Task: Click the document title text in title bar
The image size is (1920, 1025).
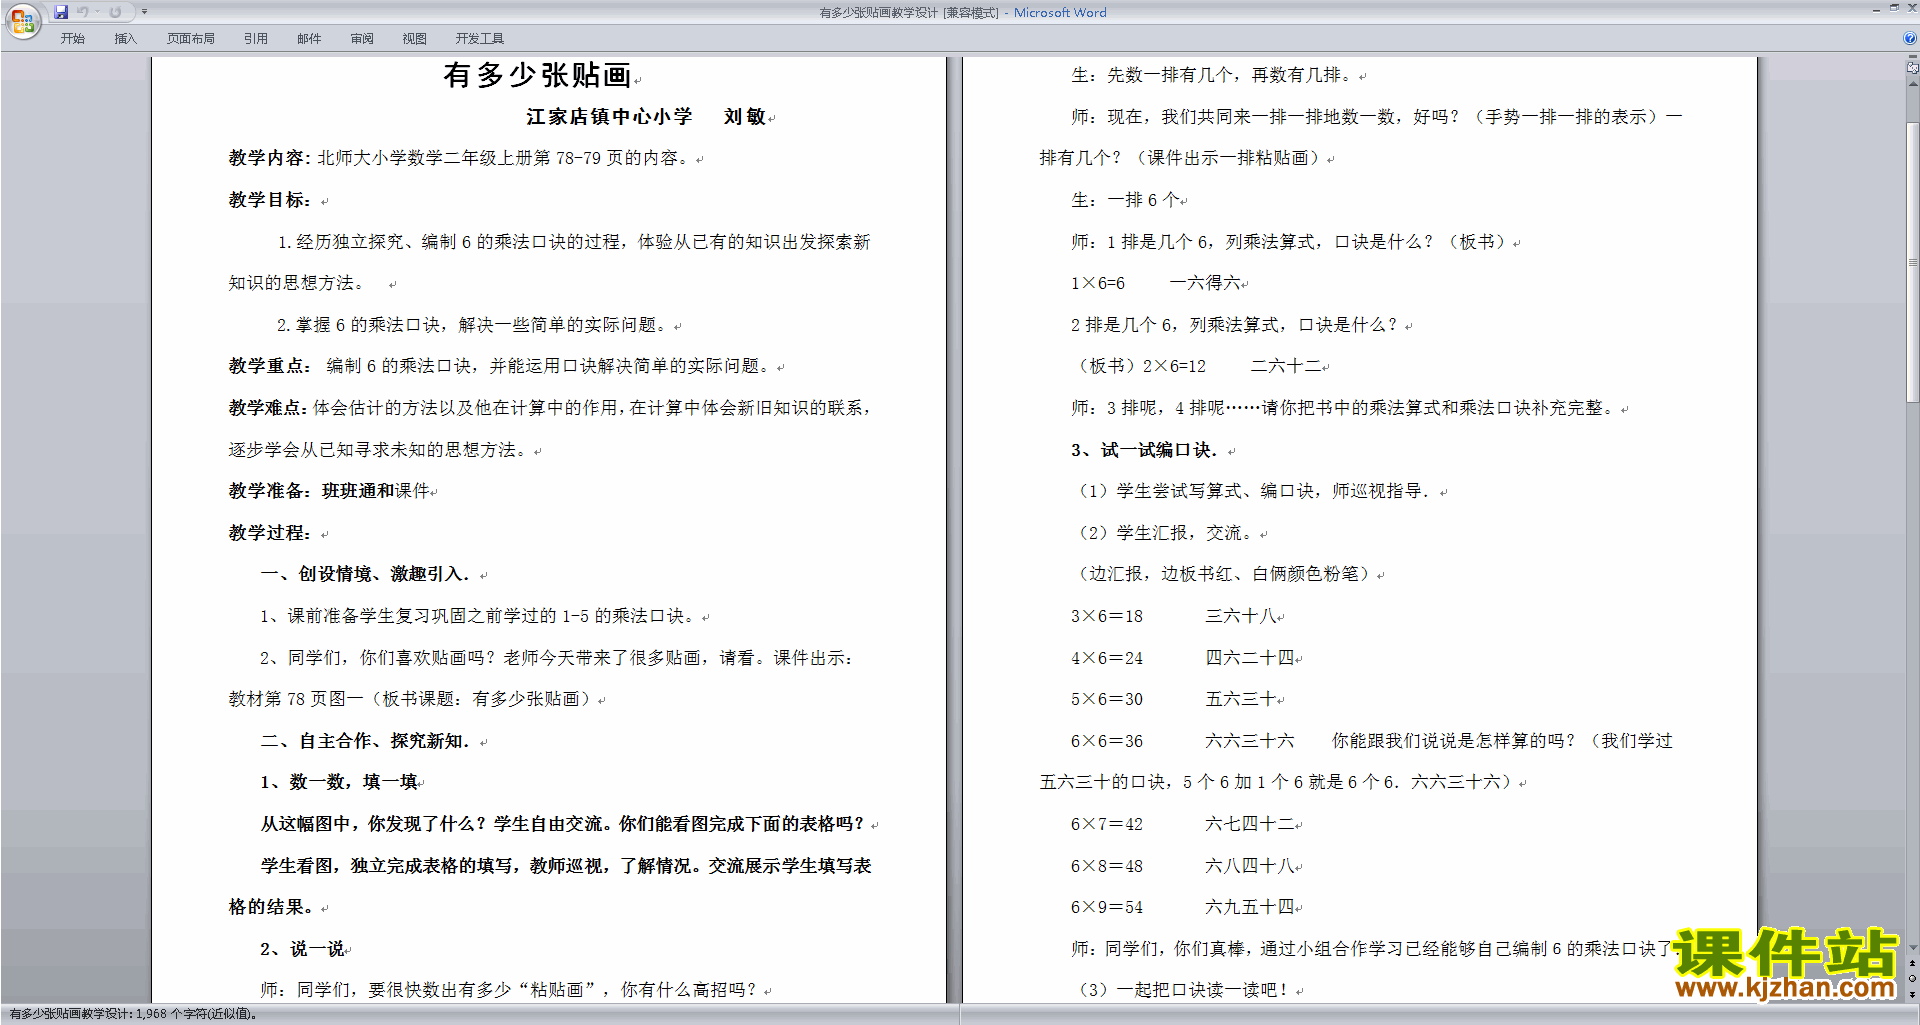Action: pyautogui.click(x=962, y=13)
